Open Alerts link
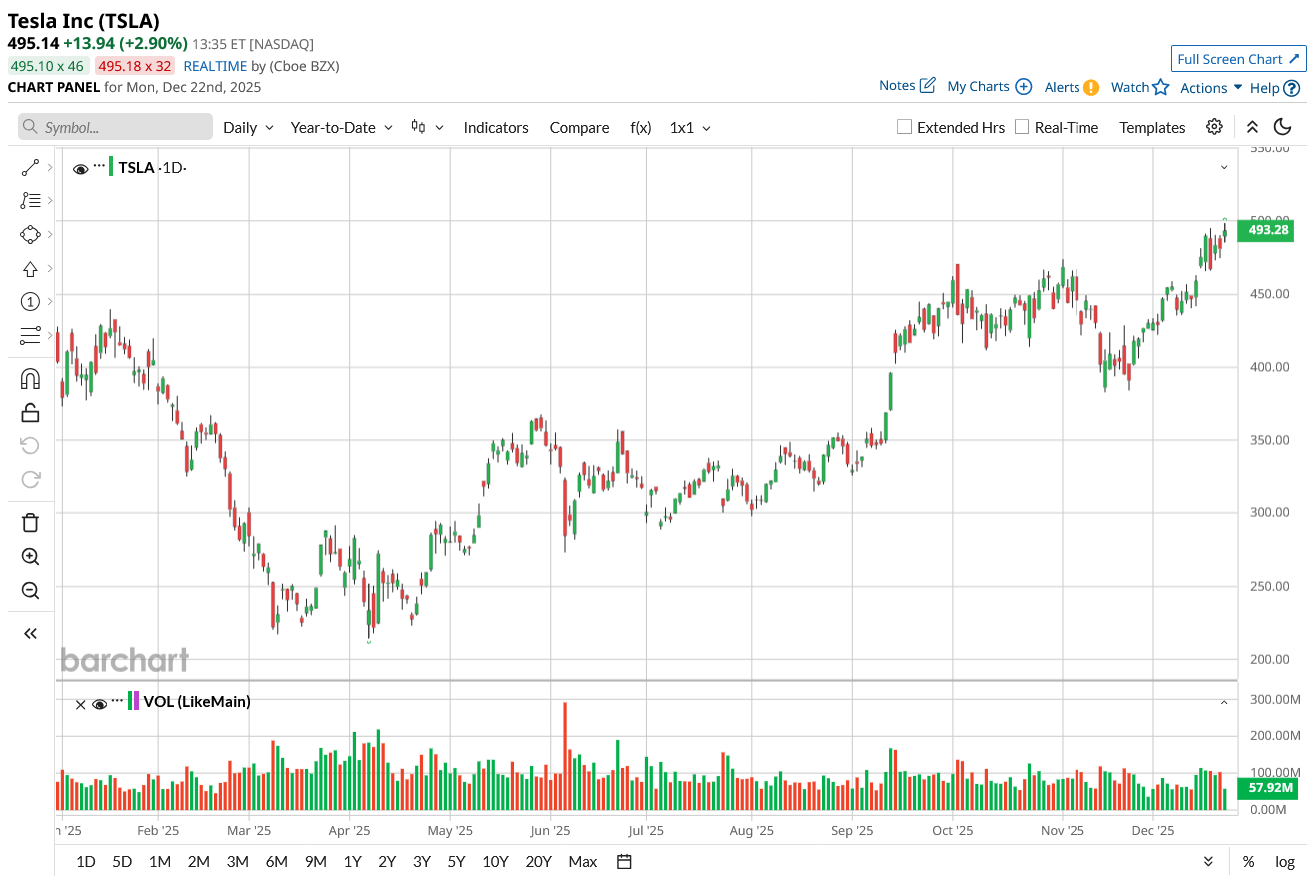 click(1071, 87)
